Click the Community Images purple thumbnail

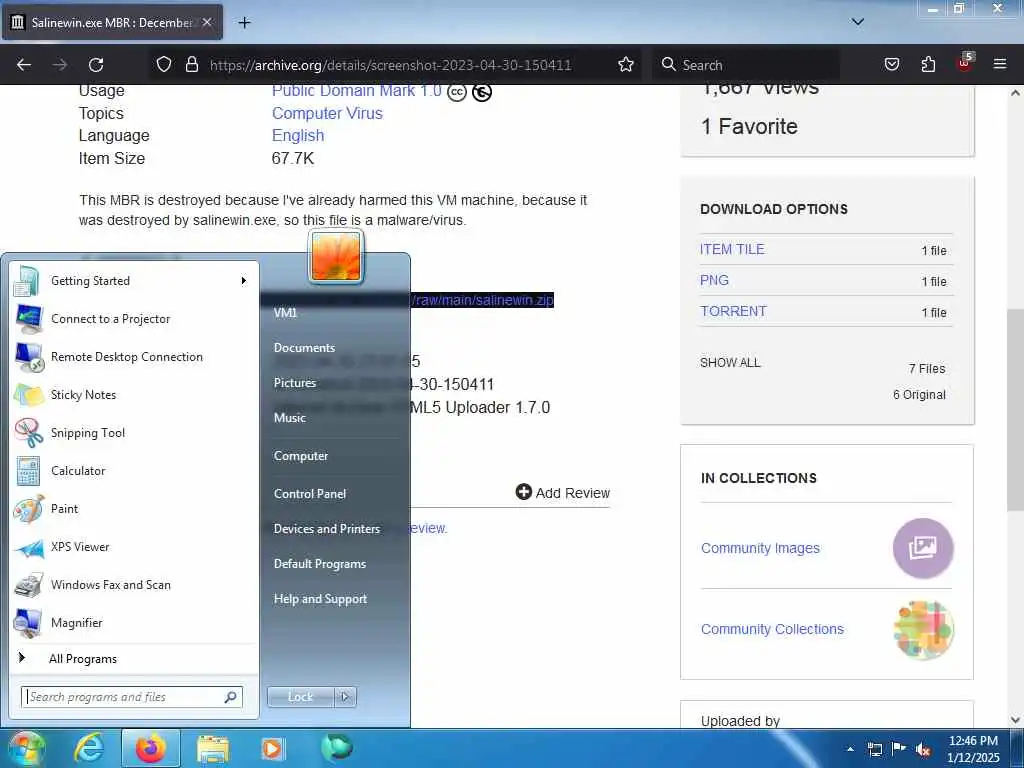click(x=923, y=548)
